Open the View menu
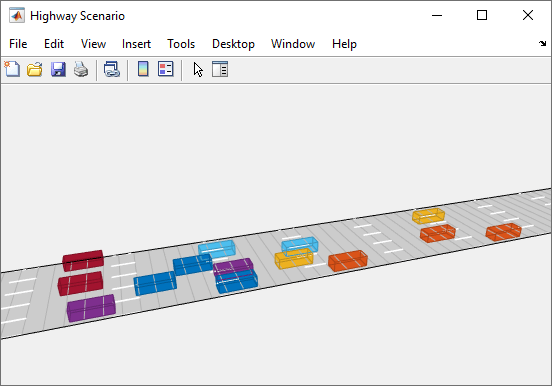552x386 pixels. pos(93,44)
